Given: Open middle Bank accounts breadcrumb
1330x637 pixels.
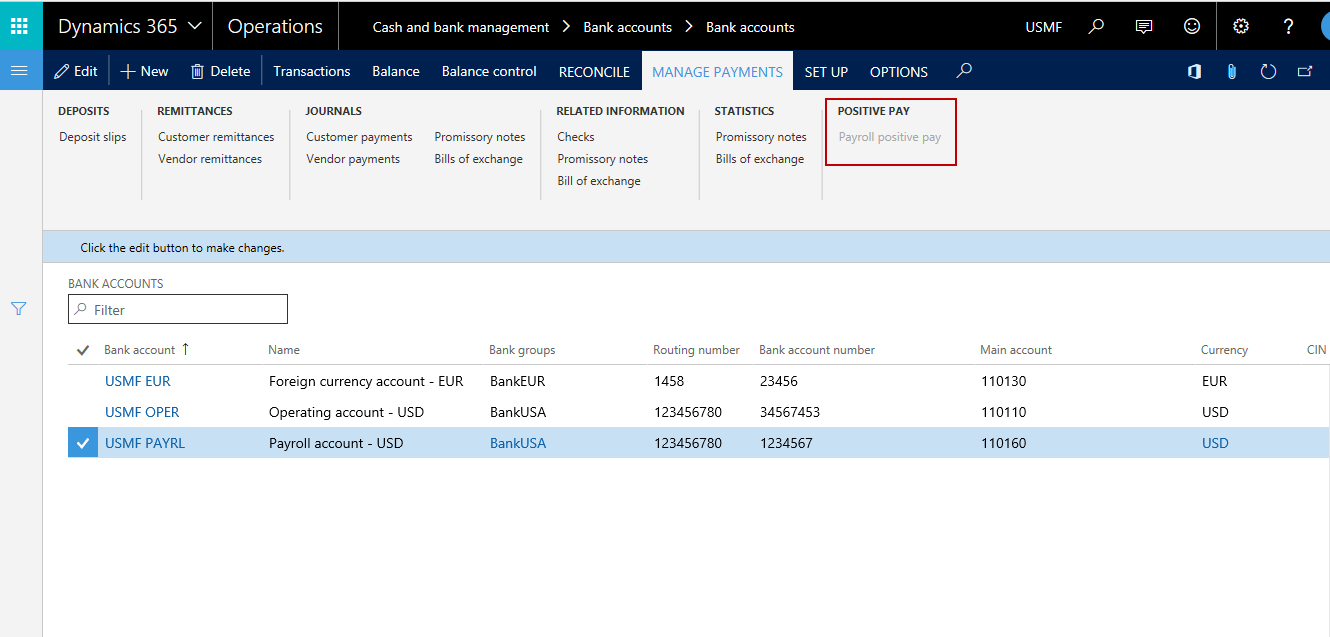Looking at the screenshot, I should [x=627, y=27].
